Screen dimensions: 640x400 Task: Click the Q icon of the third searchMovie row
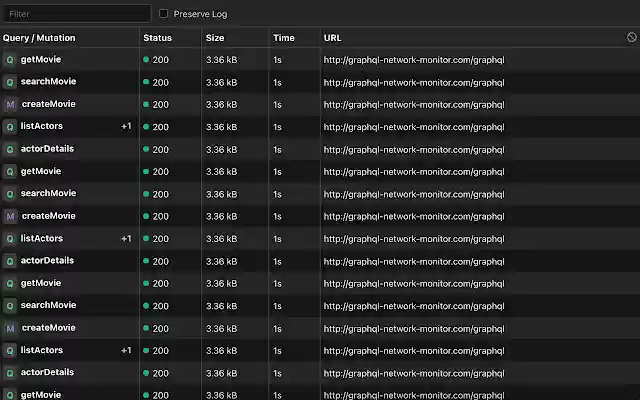10,306
